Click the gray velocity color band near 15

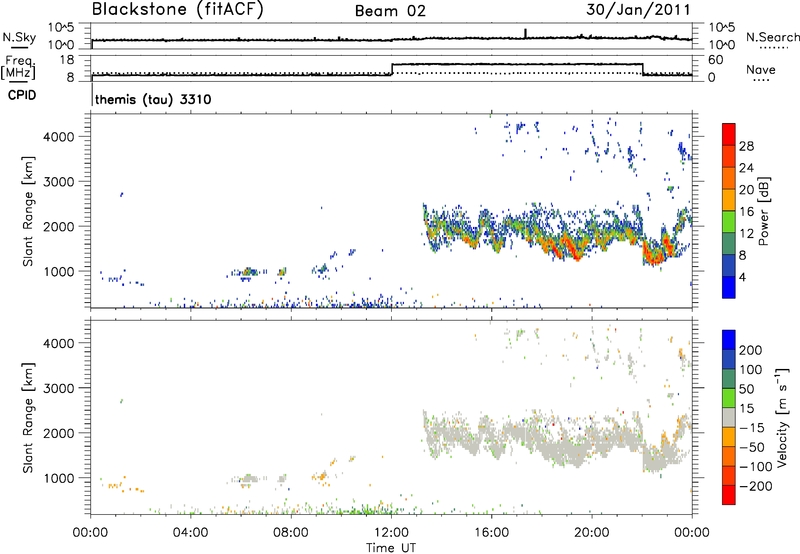729,417
